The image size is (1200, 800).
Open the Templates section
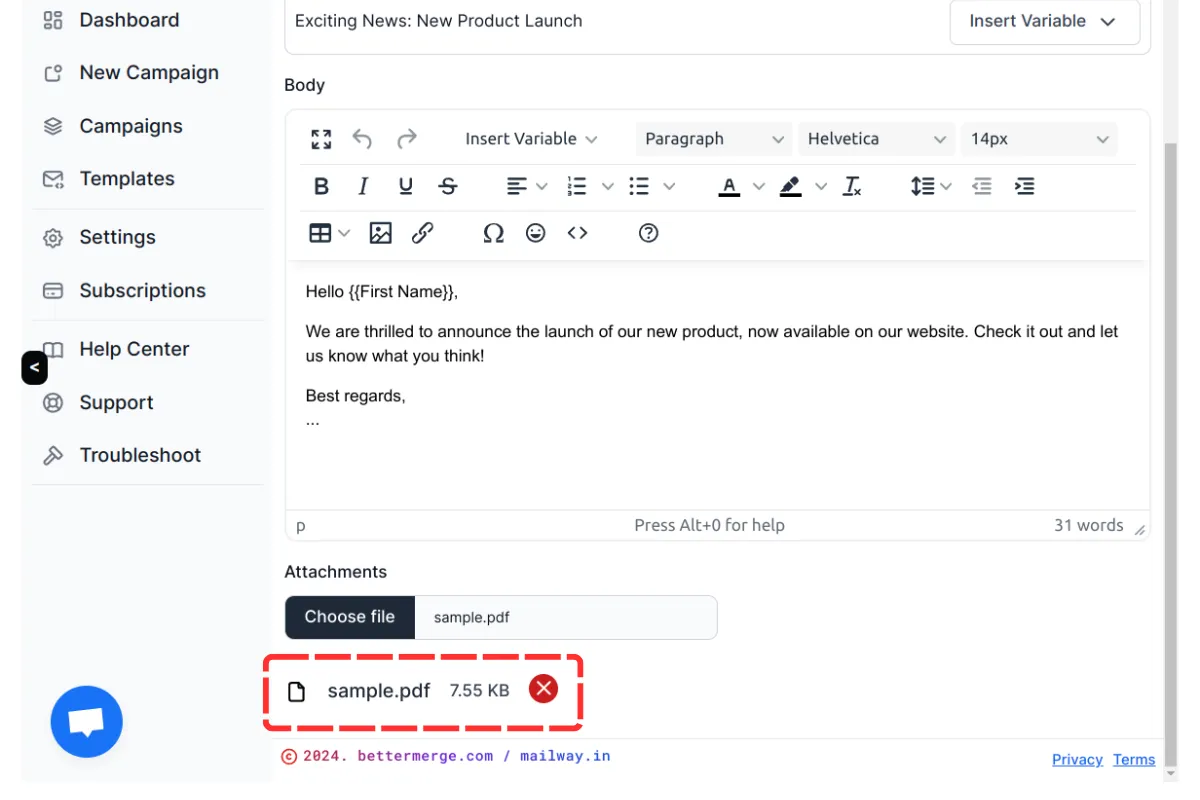tap(127, 178)
